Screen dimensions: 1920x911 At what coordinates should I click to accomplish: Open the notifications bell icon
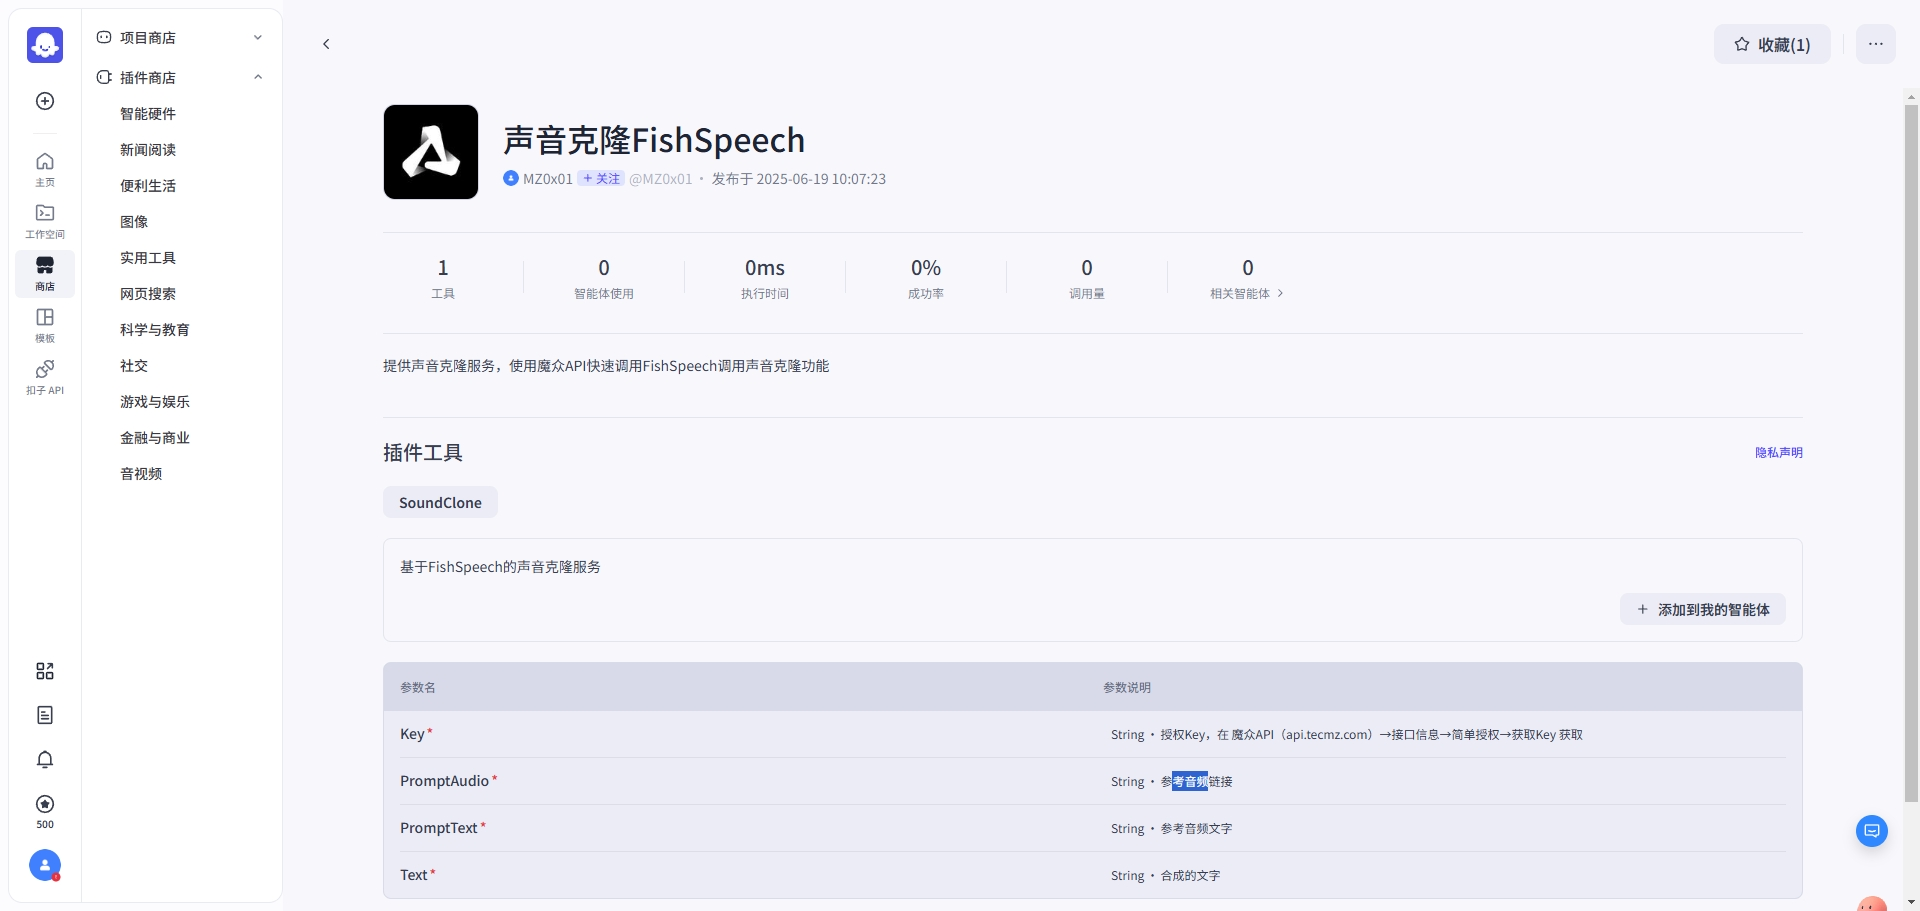(x=44, y=760)
